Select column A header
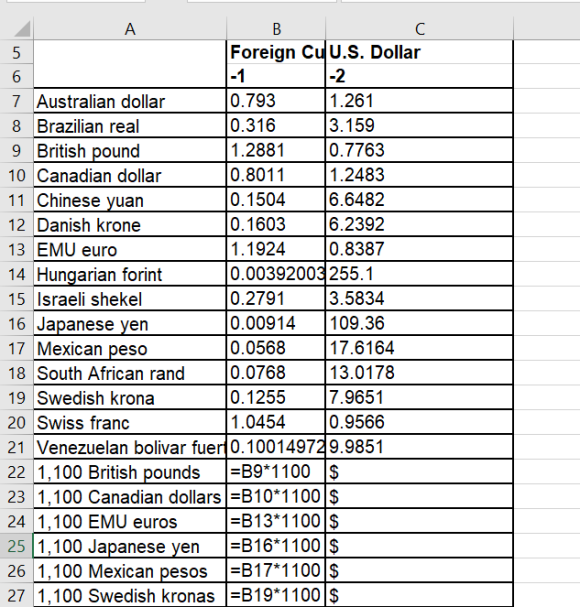580x607 pixels. (130, 29)
